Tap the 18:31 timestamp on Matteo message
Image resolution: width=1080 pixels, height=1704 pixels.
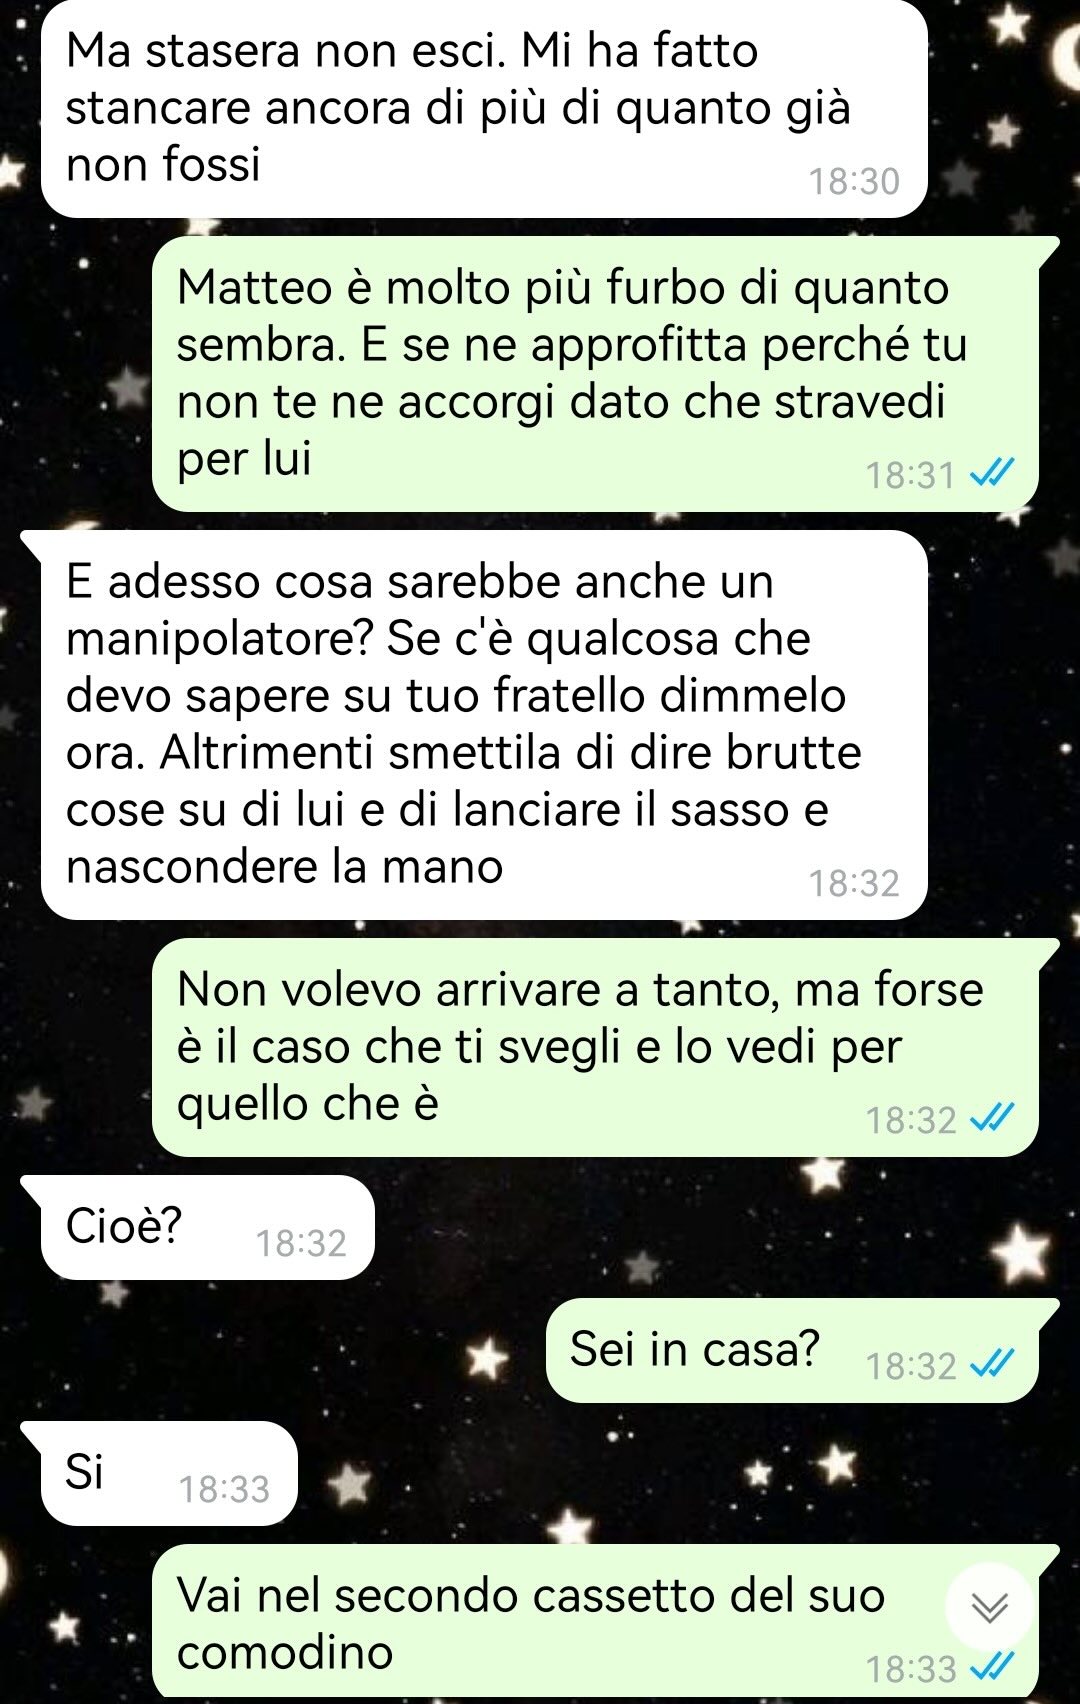tap(911, 475)
